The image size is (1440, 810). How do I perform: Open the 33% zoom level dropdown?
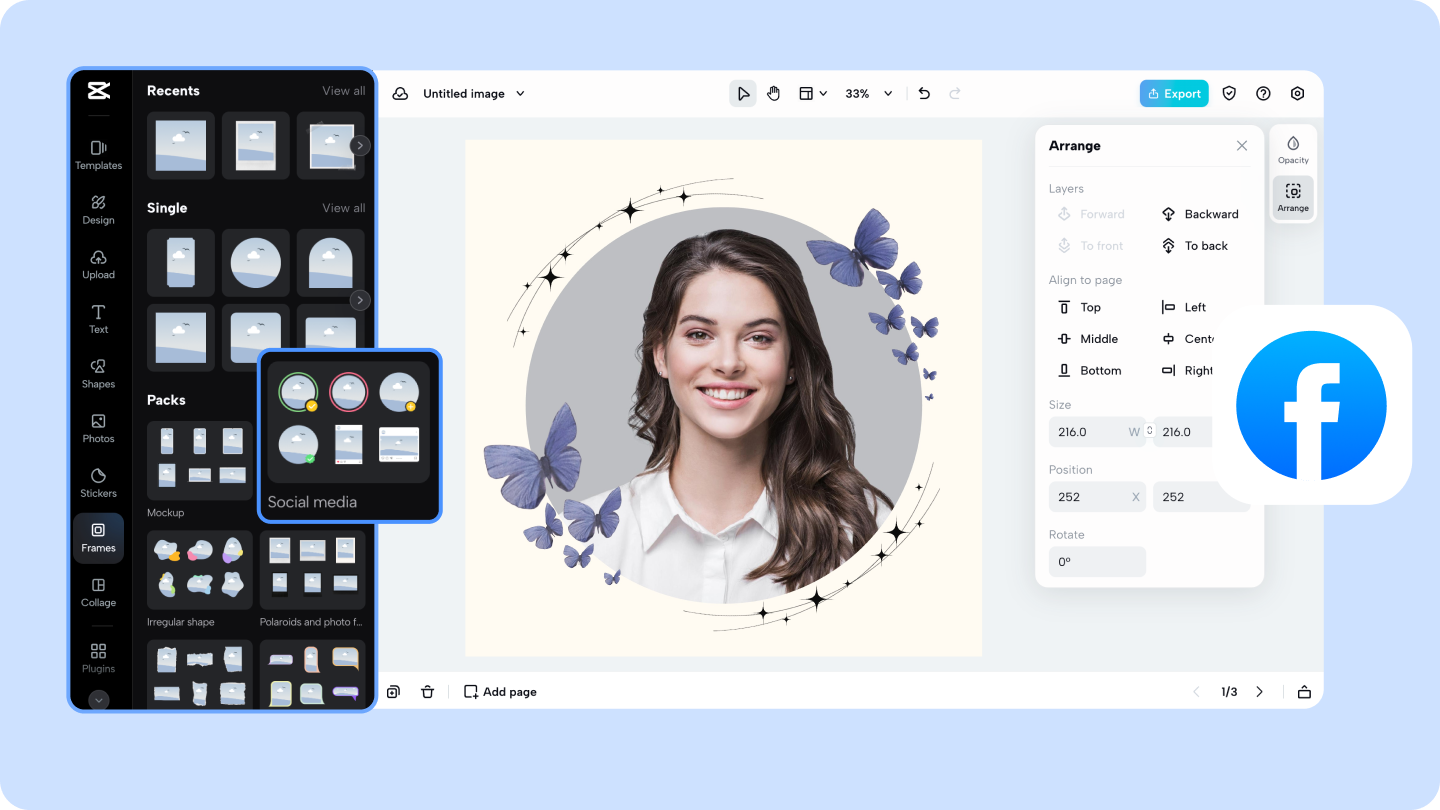coord(867,93)
